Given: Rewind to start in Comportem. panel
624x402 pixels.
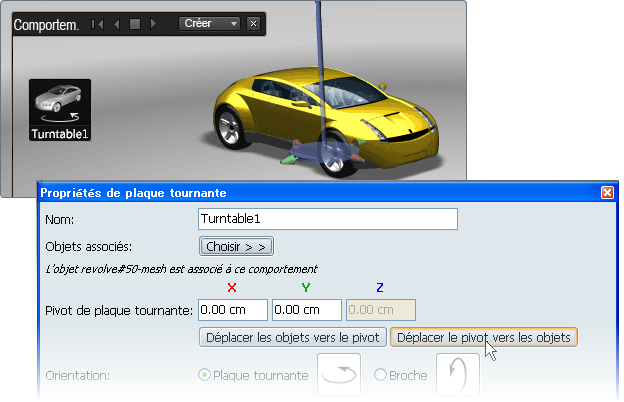Looking at the screenshot, I should [x=98, y=24].
